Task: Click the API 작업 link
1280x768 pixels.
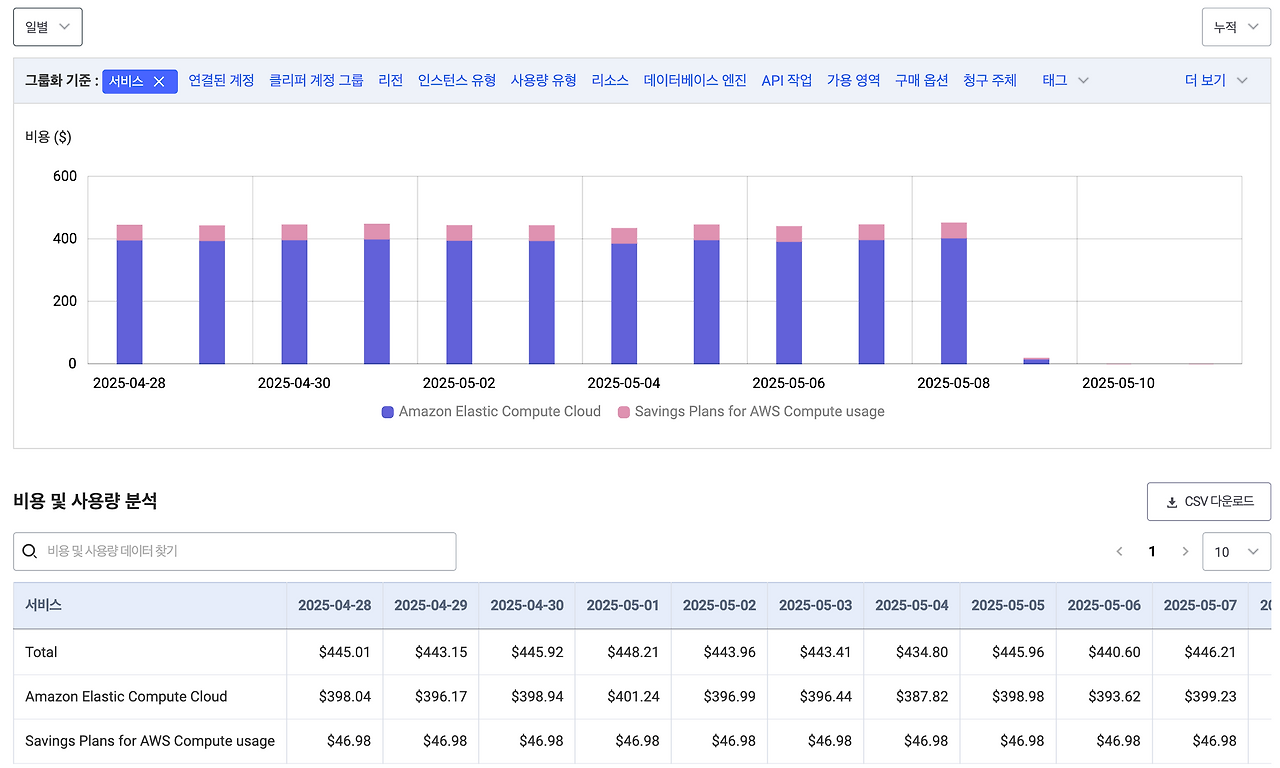Action: pos(786,80)
